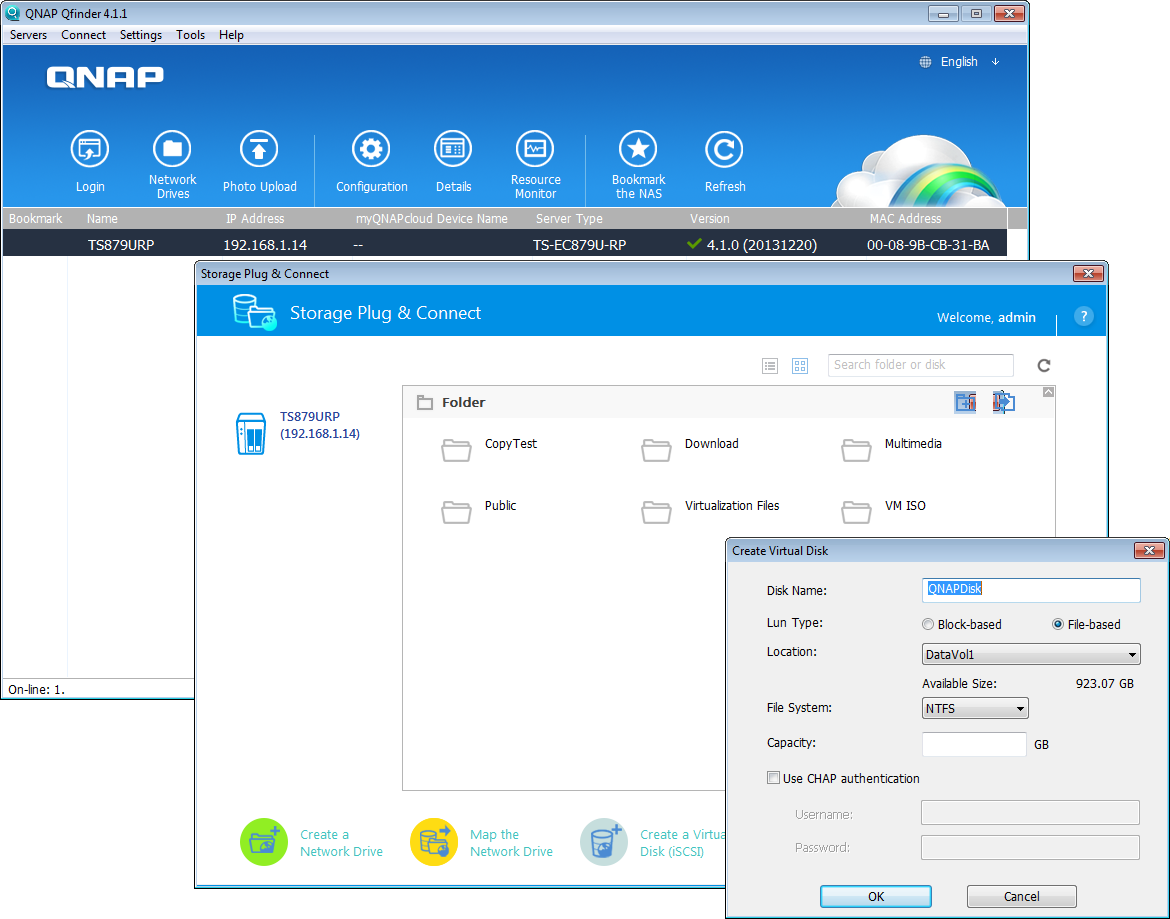Open the Virtualization Files folder
Viewport: 1170px width, 919px height.
pyautogui.click(x=656, y=512)
